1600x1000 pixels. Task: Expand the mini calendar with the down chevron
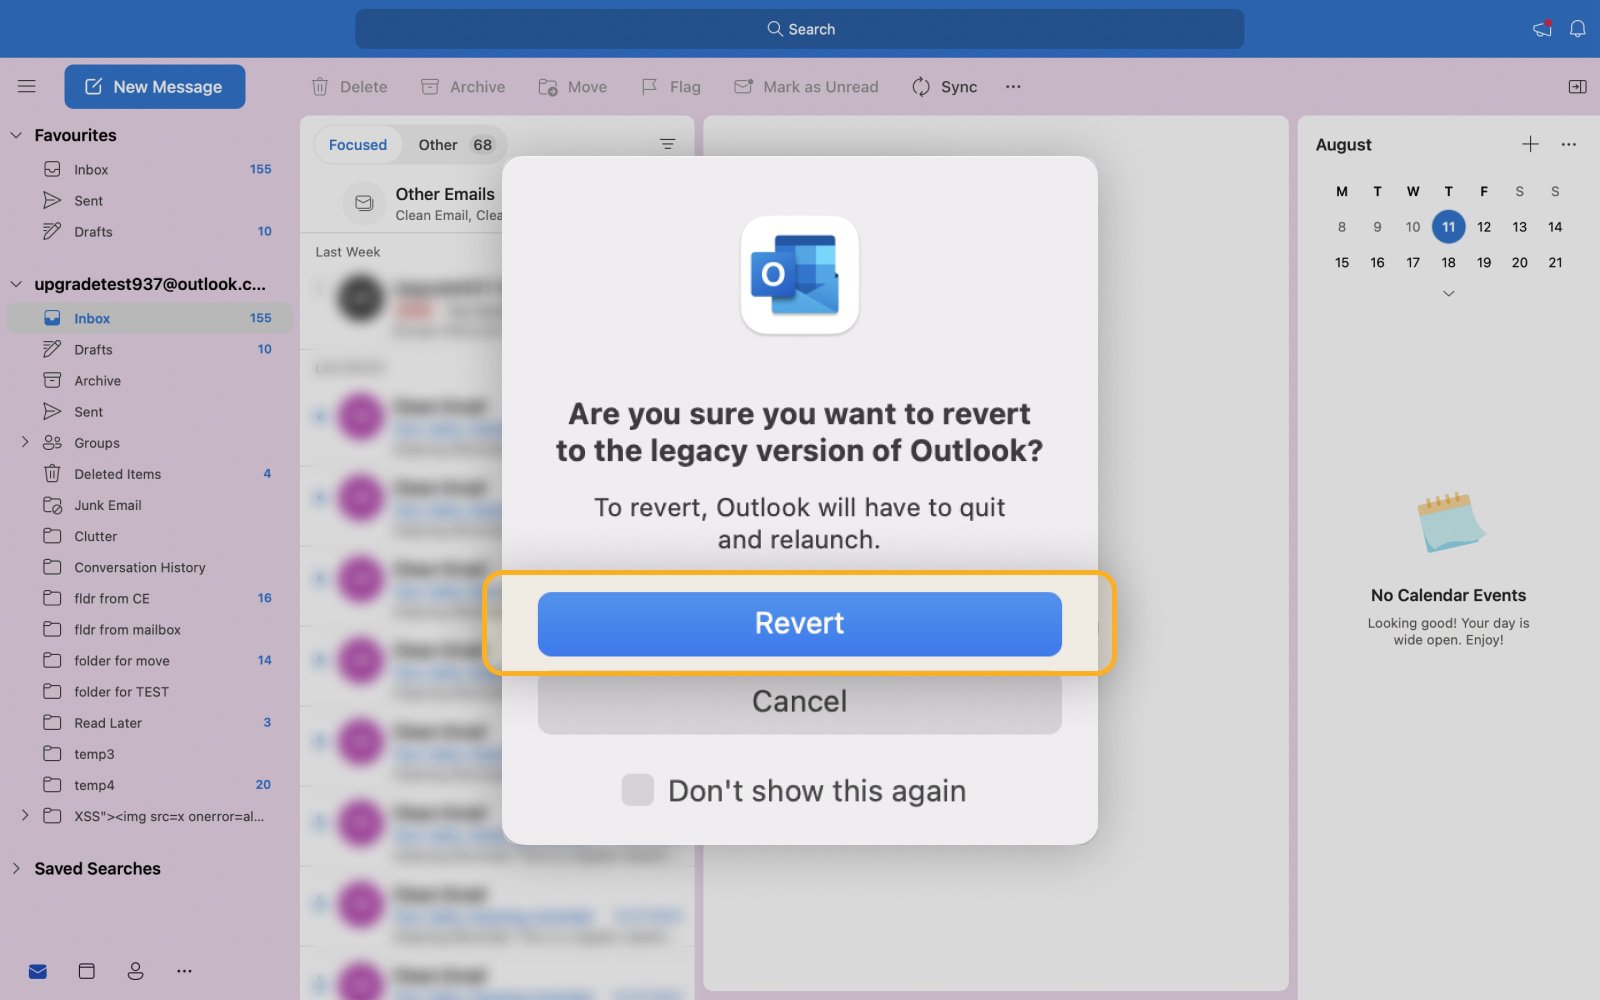pos(1448,294)
